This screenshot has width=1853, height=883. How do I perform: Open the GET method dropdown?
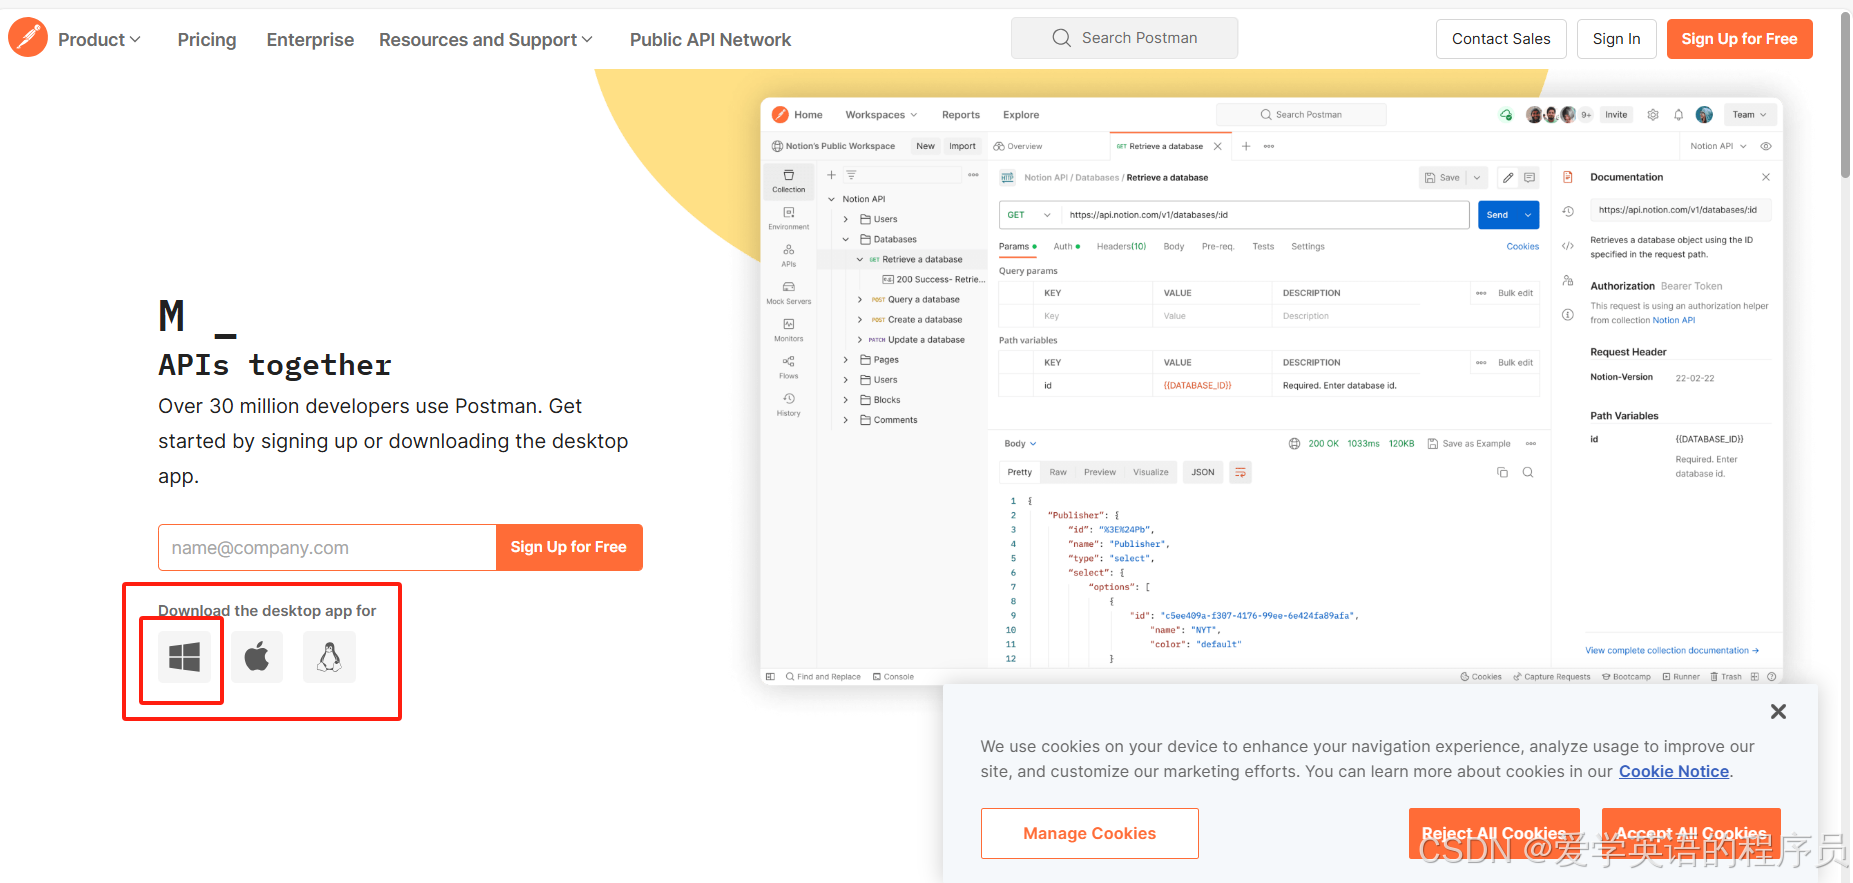(x=1028, y=215)
